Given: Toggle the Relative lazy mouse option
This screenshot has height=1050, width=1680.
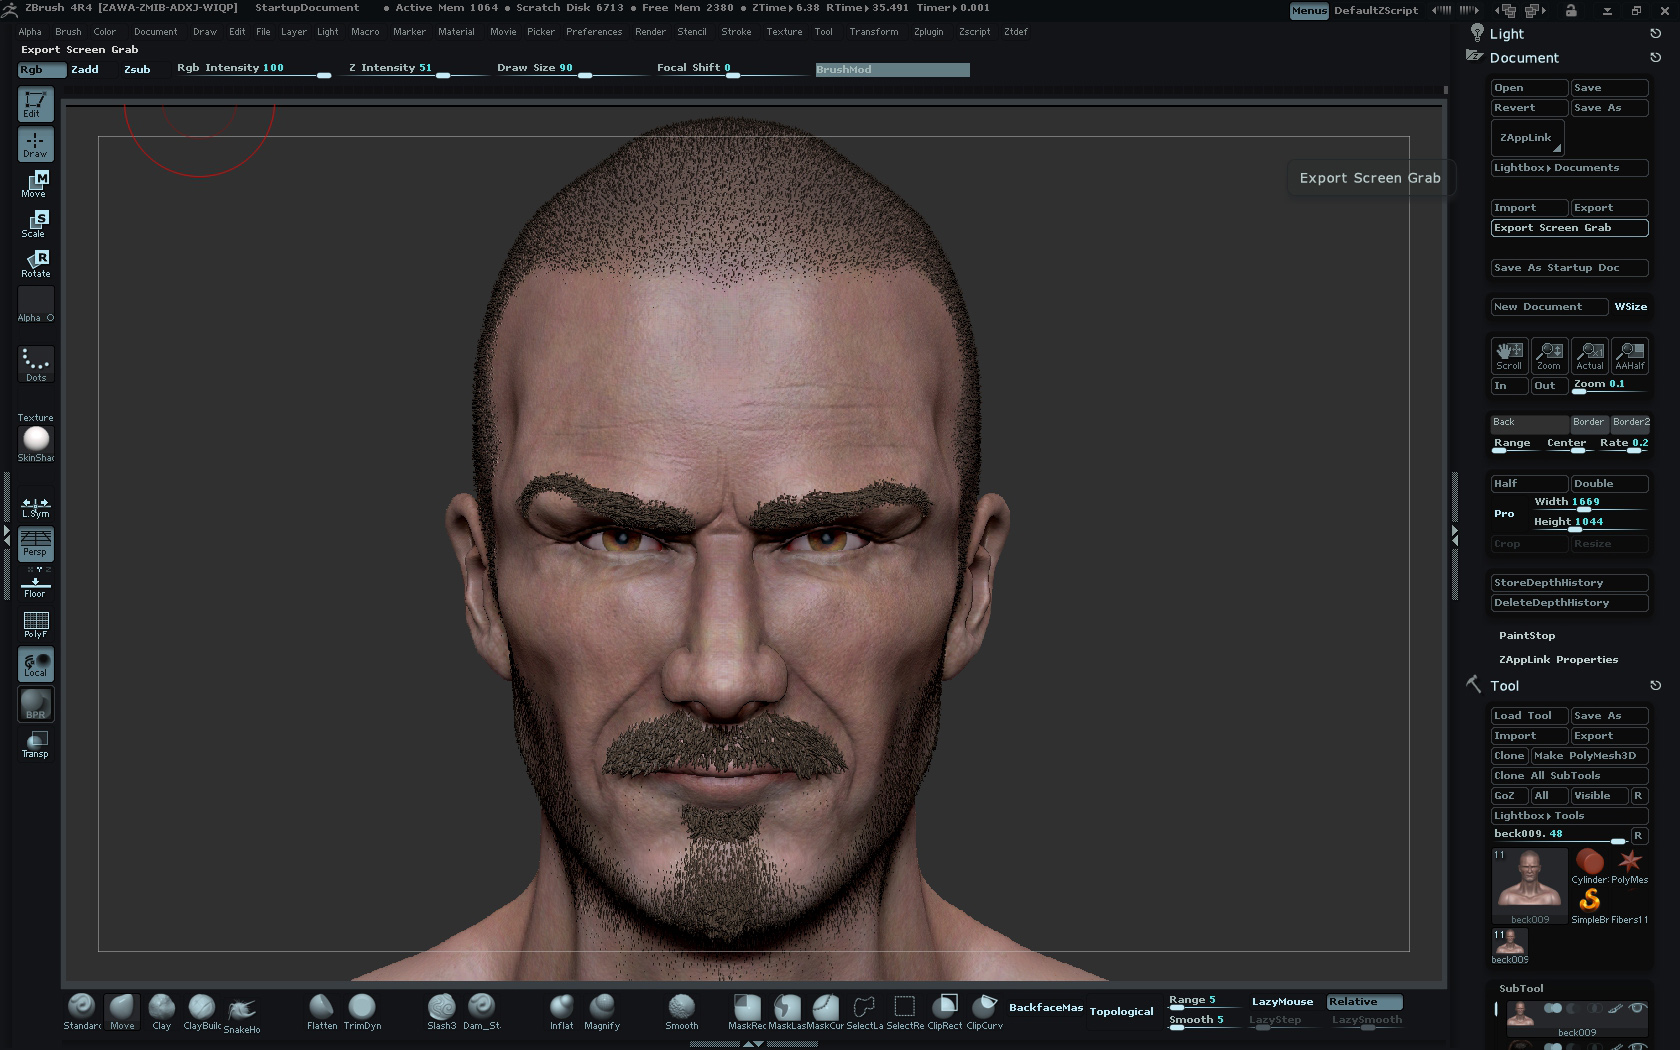Looking at the screenshot, I should coord(1364,1001).
